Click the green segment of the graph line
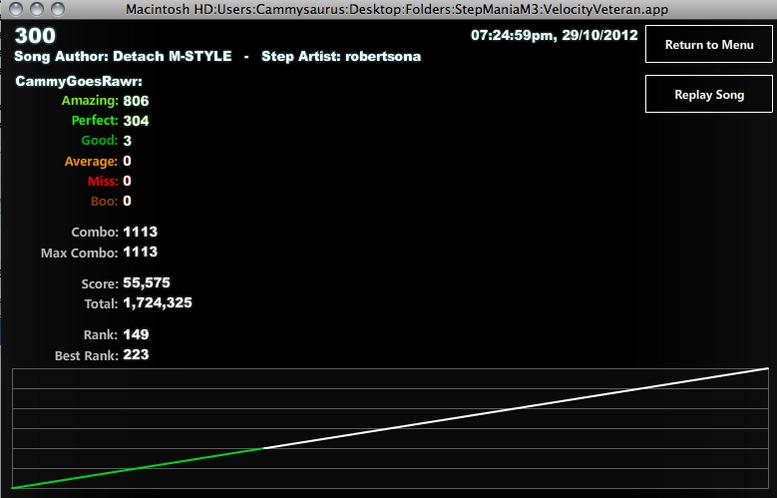 (x=137, y=468)
